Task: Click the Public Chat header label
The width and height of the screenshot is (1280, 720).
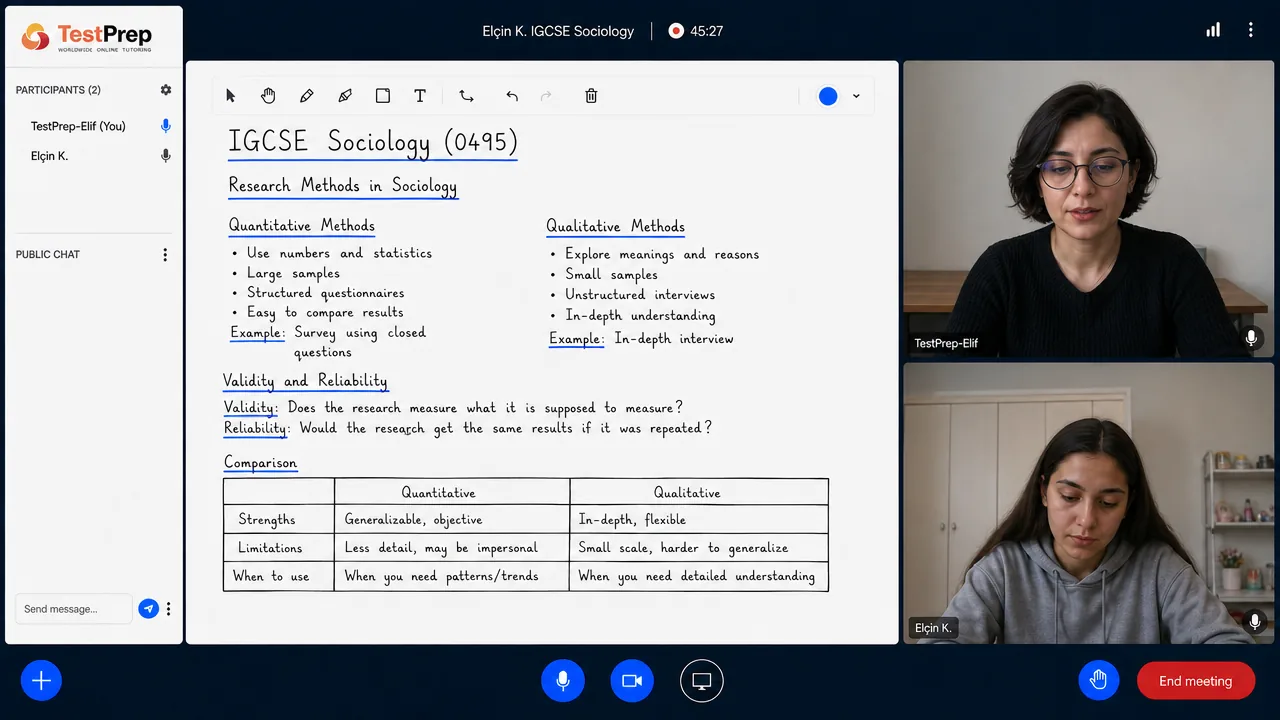Action: (x=48, y=255)
